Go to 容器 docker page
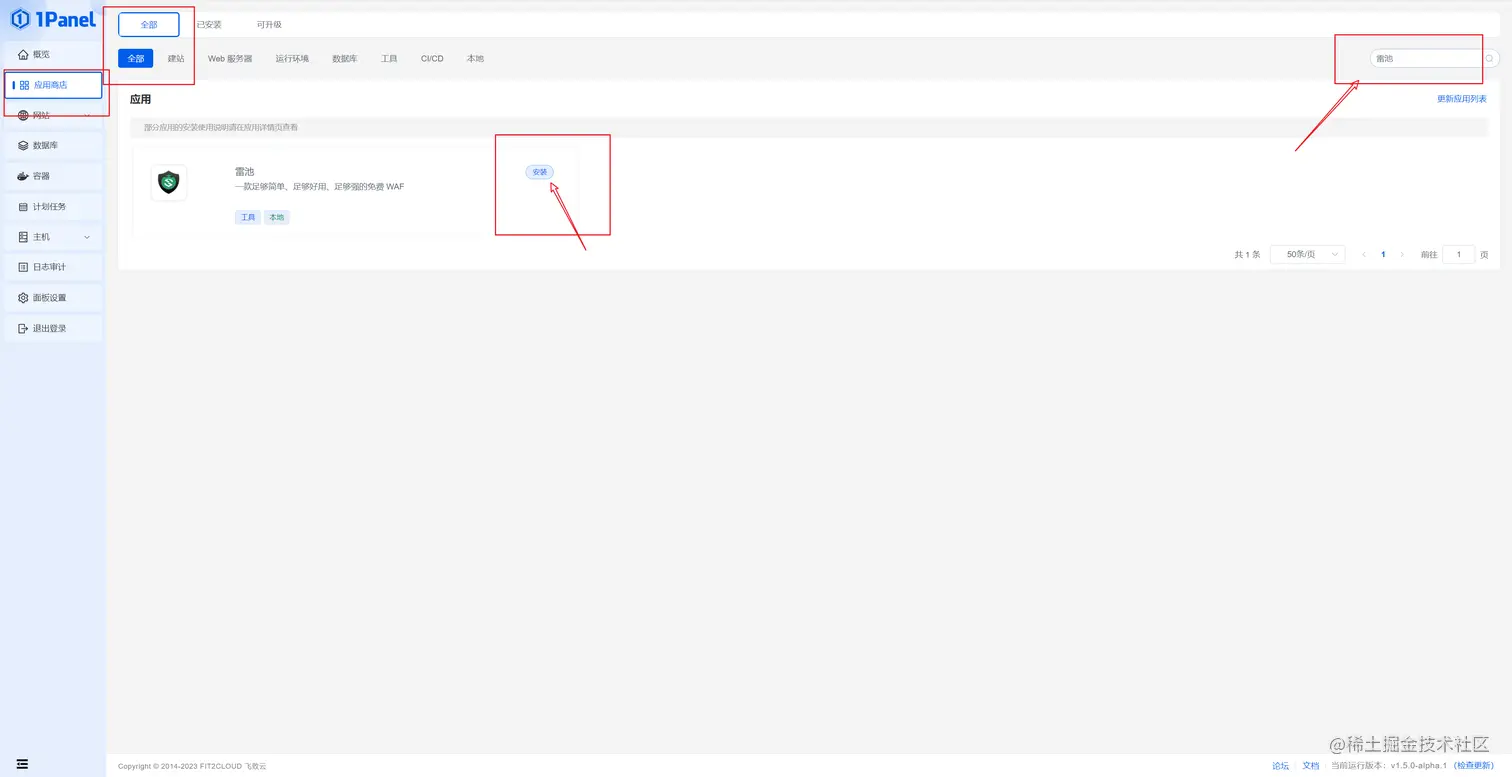The height and width of the screenshot is (777, 1512). click(x=53, y=176)
